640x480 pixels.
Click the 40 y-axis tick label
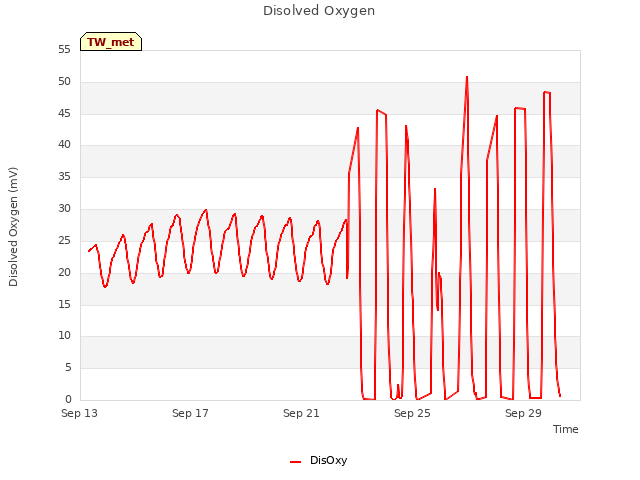(64, 144)
